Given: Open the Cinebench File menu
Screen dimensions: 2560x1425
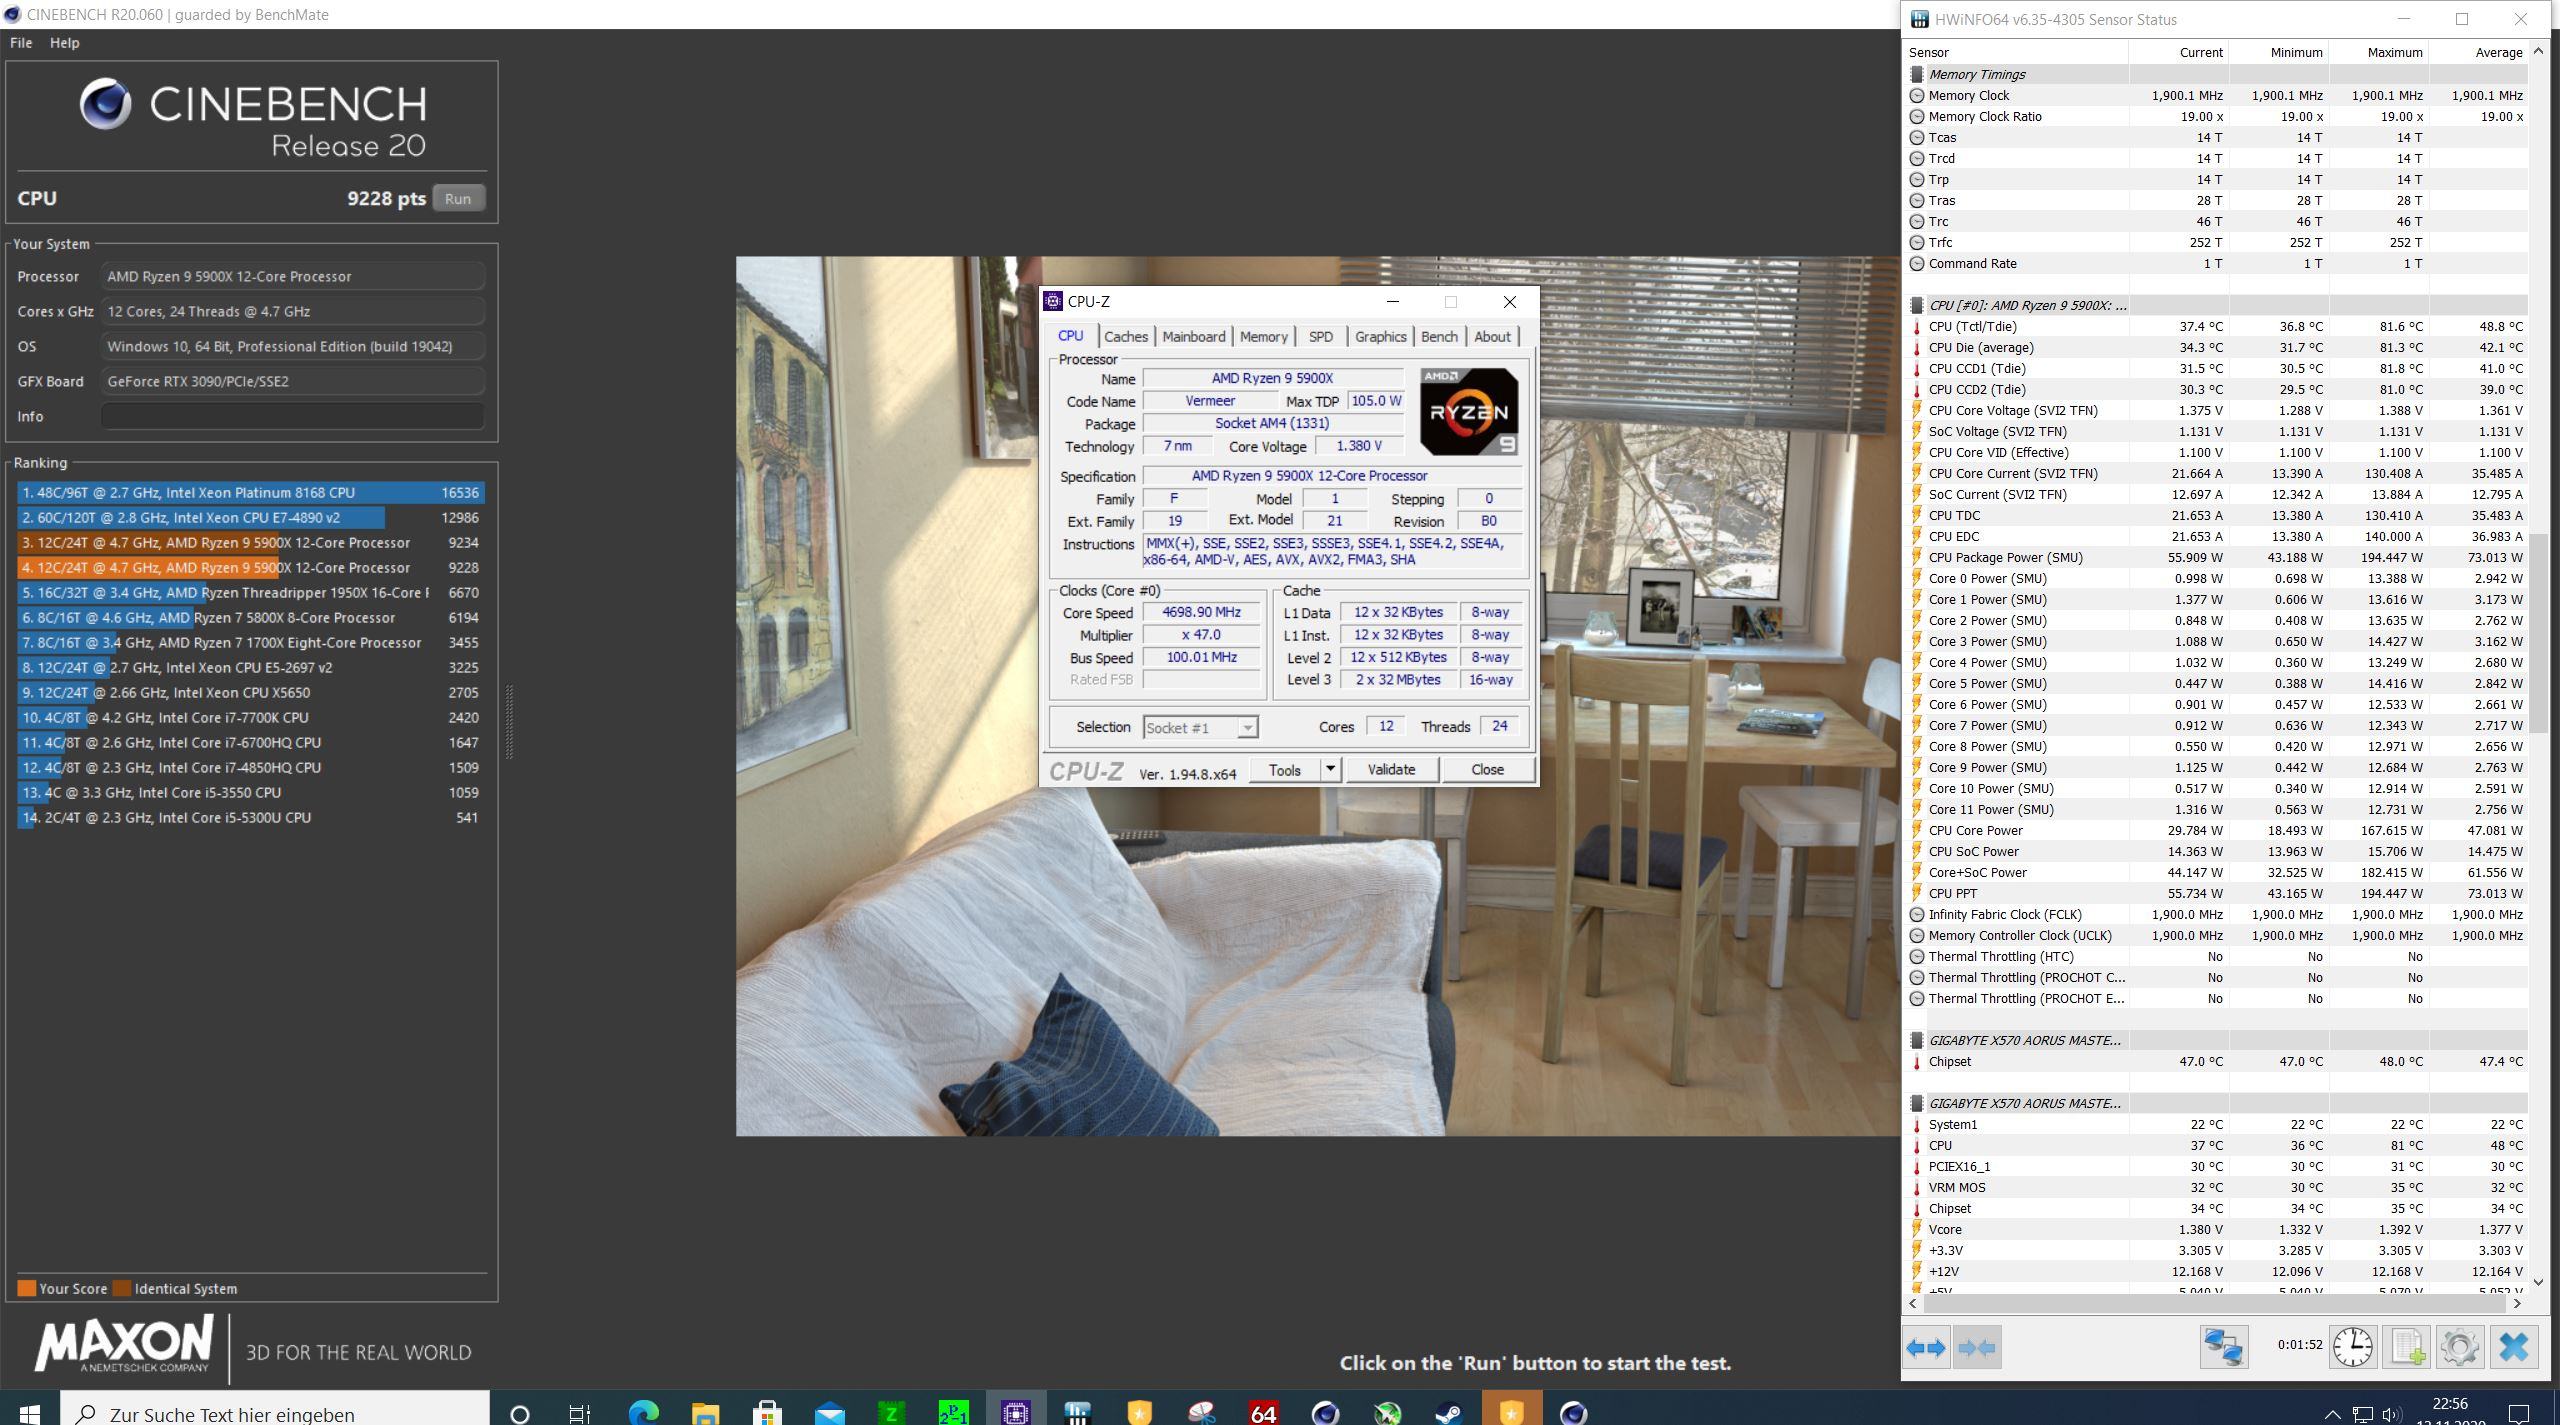Looking at the screenshot, I should click(x=21, y=43).
